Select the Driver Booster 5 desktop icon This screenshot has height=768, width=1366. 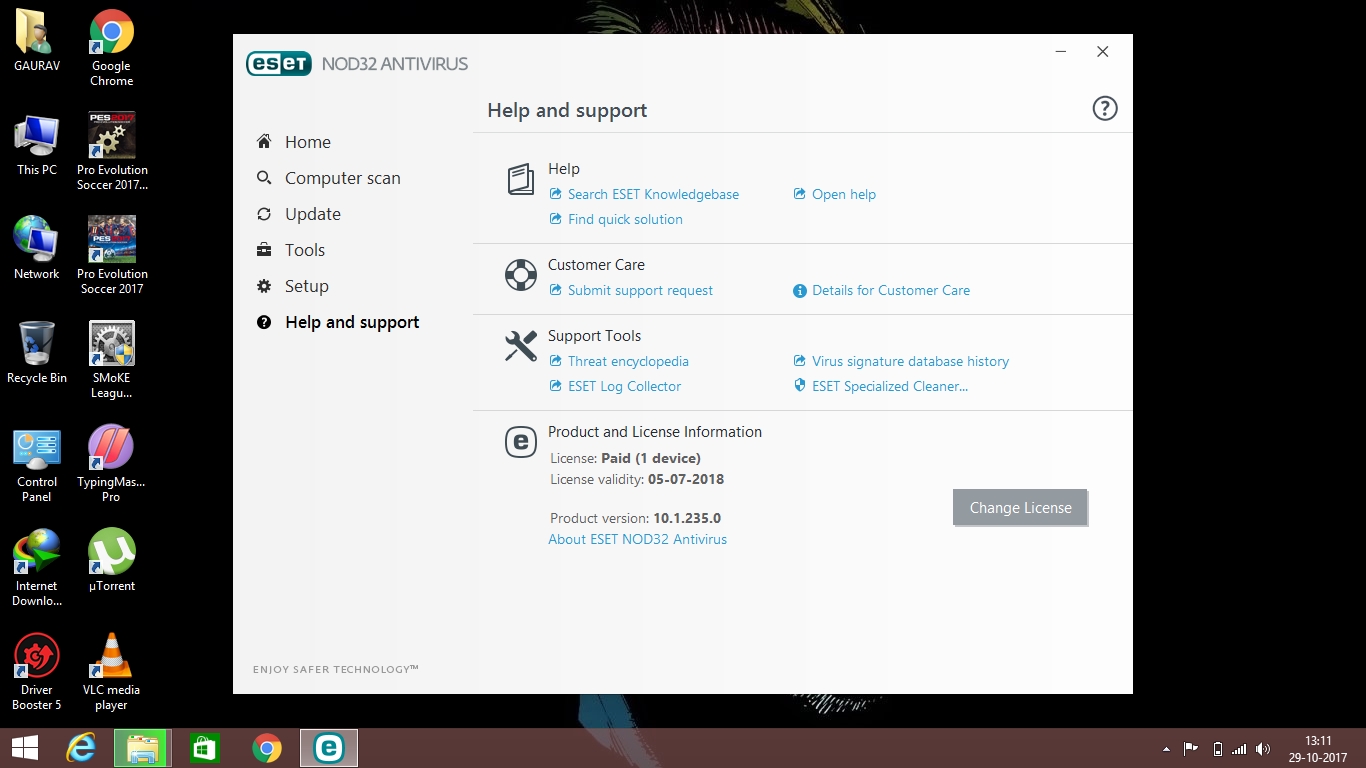coord(37,672)
